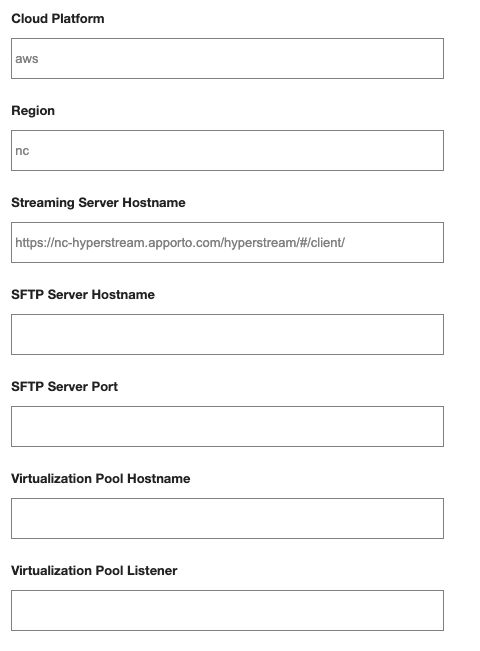Click the empty SFTP Server Hostname box
Viewport: 480px width, 651px height.
coord(227,335)
